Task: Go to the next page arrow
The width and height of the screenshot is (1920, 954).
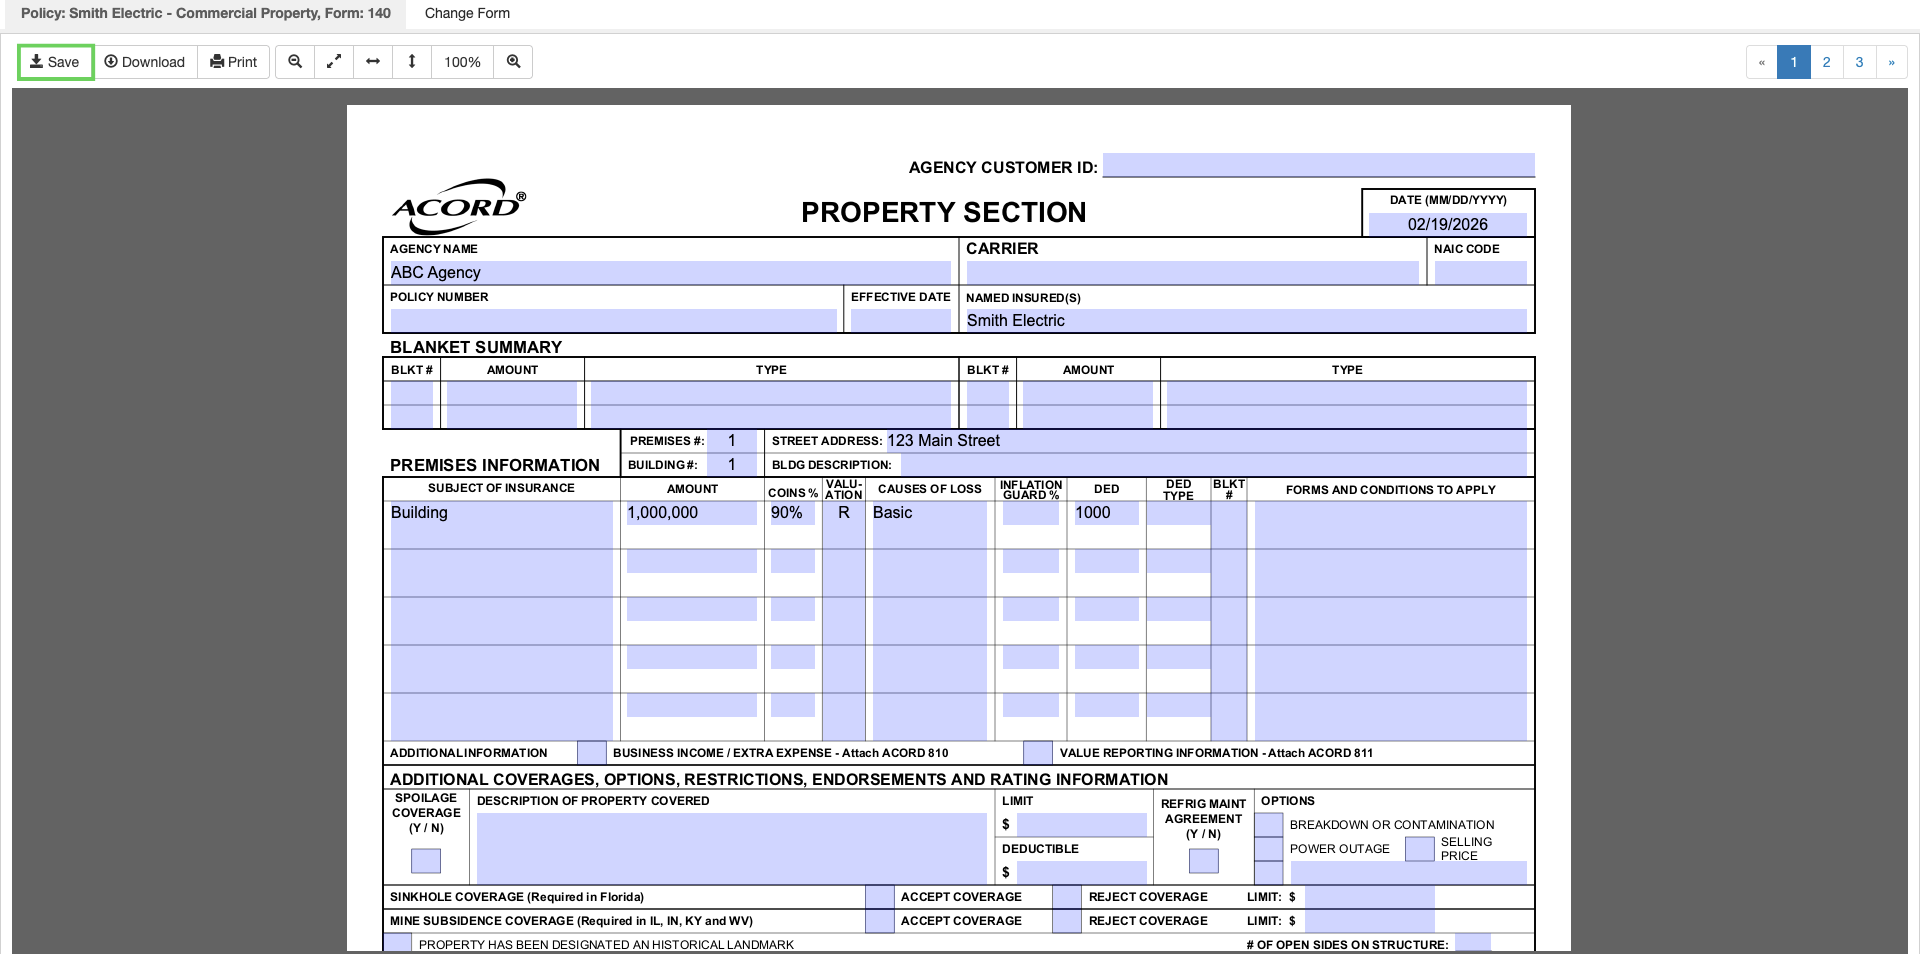Action: point(1891,62)
